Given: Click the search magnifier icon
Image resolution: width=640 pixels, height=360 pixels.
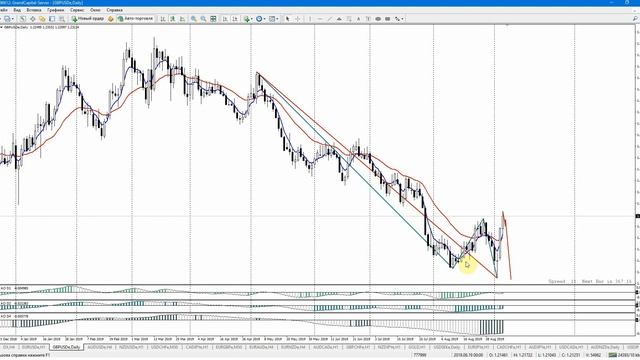Looking at the screenshot, I should pyautogui.click(x=636, y=19).
